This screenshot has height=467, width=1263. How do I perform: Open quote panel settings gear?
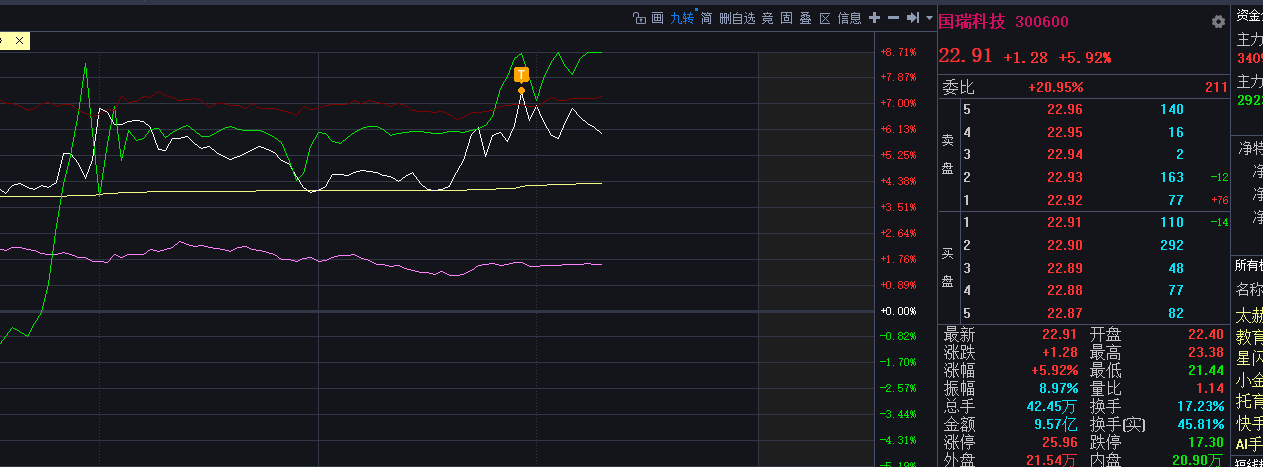[1218, 22]
